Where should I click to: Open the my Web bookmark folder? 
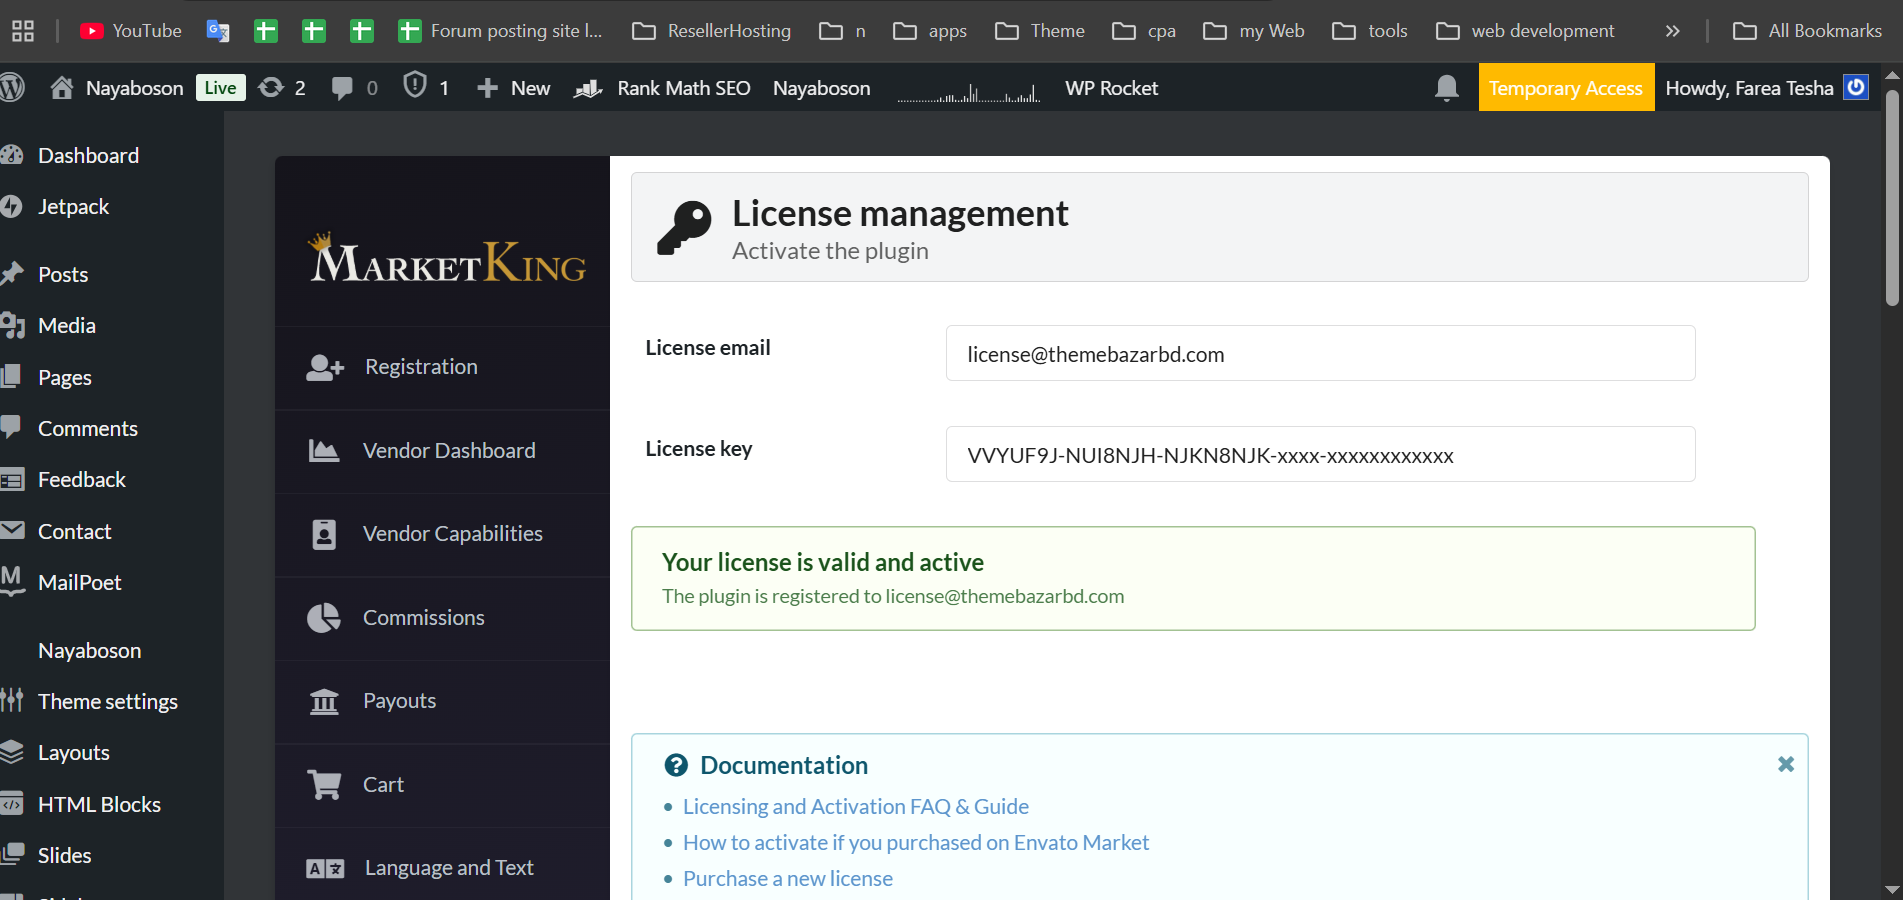coord(1254,31)
